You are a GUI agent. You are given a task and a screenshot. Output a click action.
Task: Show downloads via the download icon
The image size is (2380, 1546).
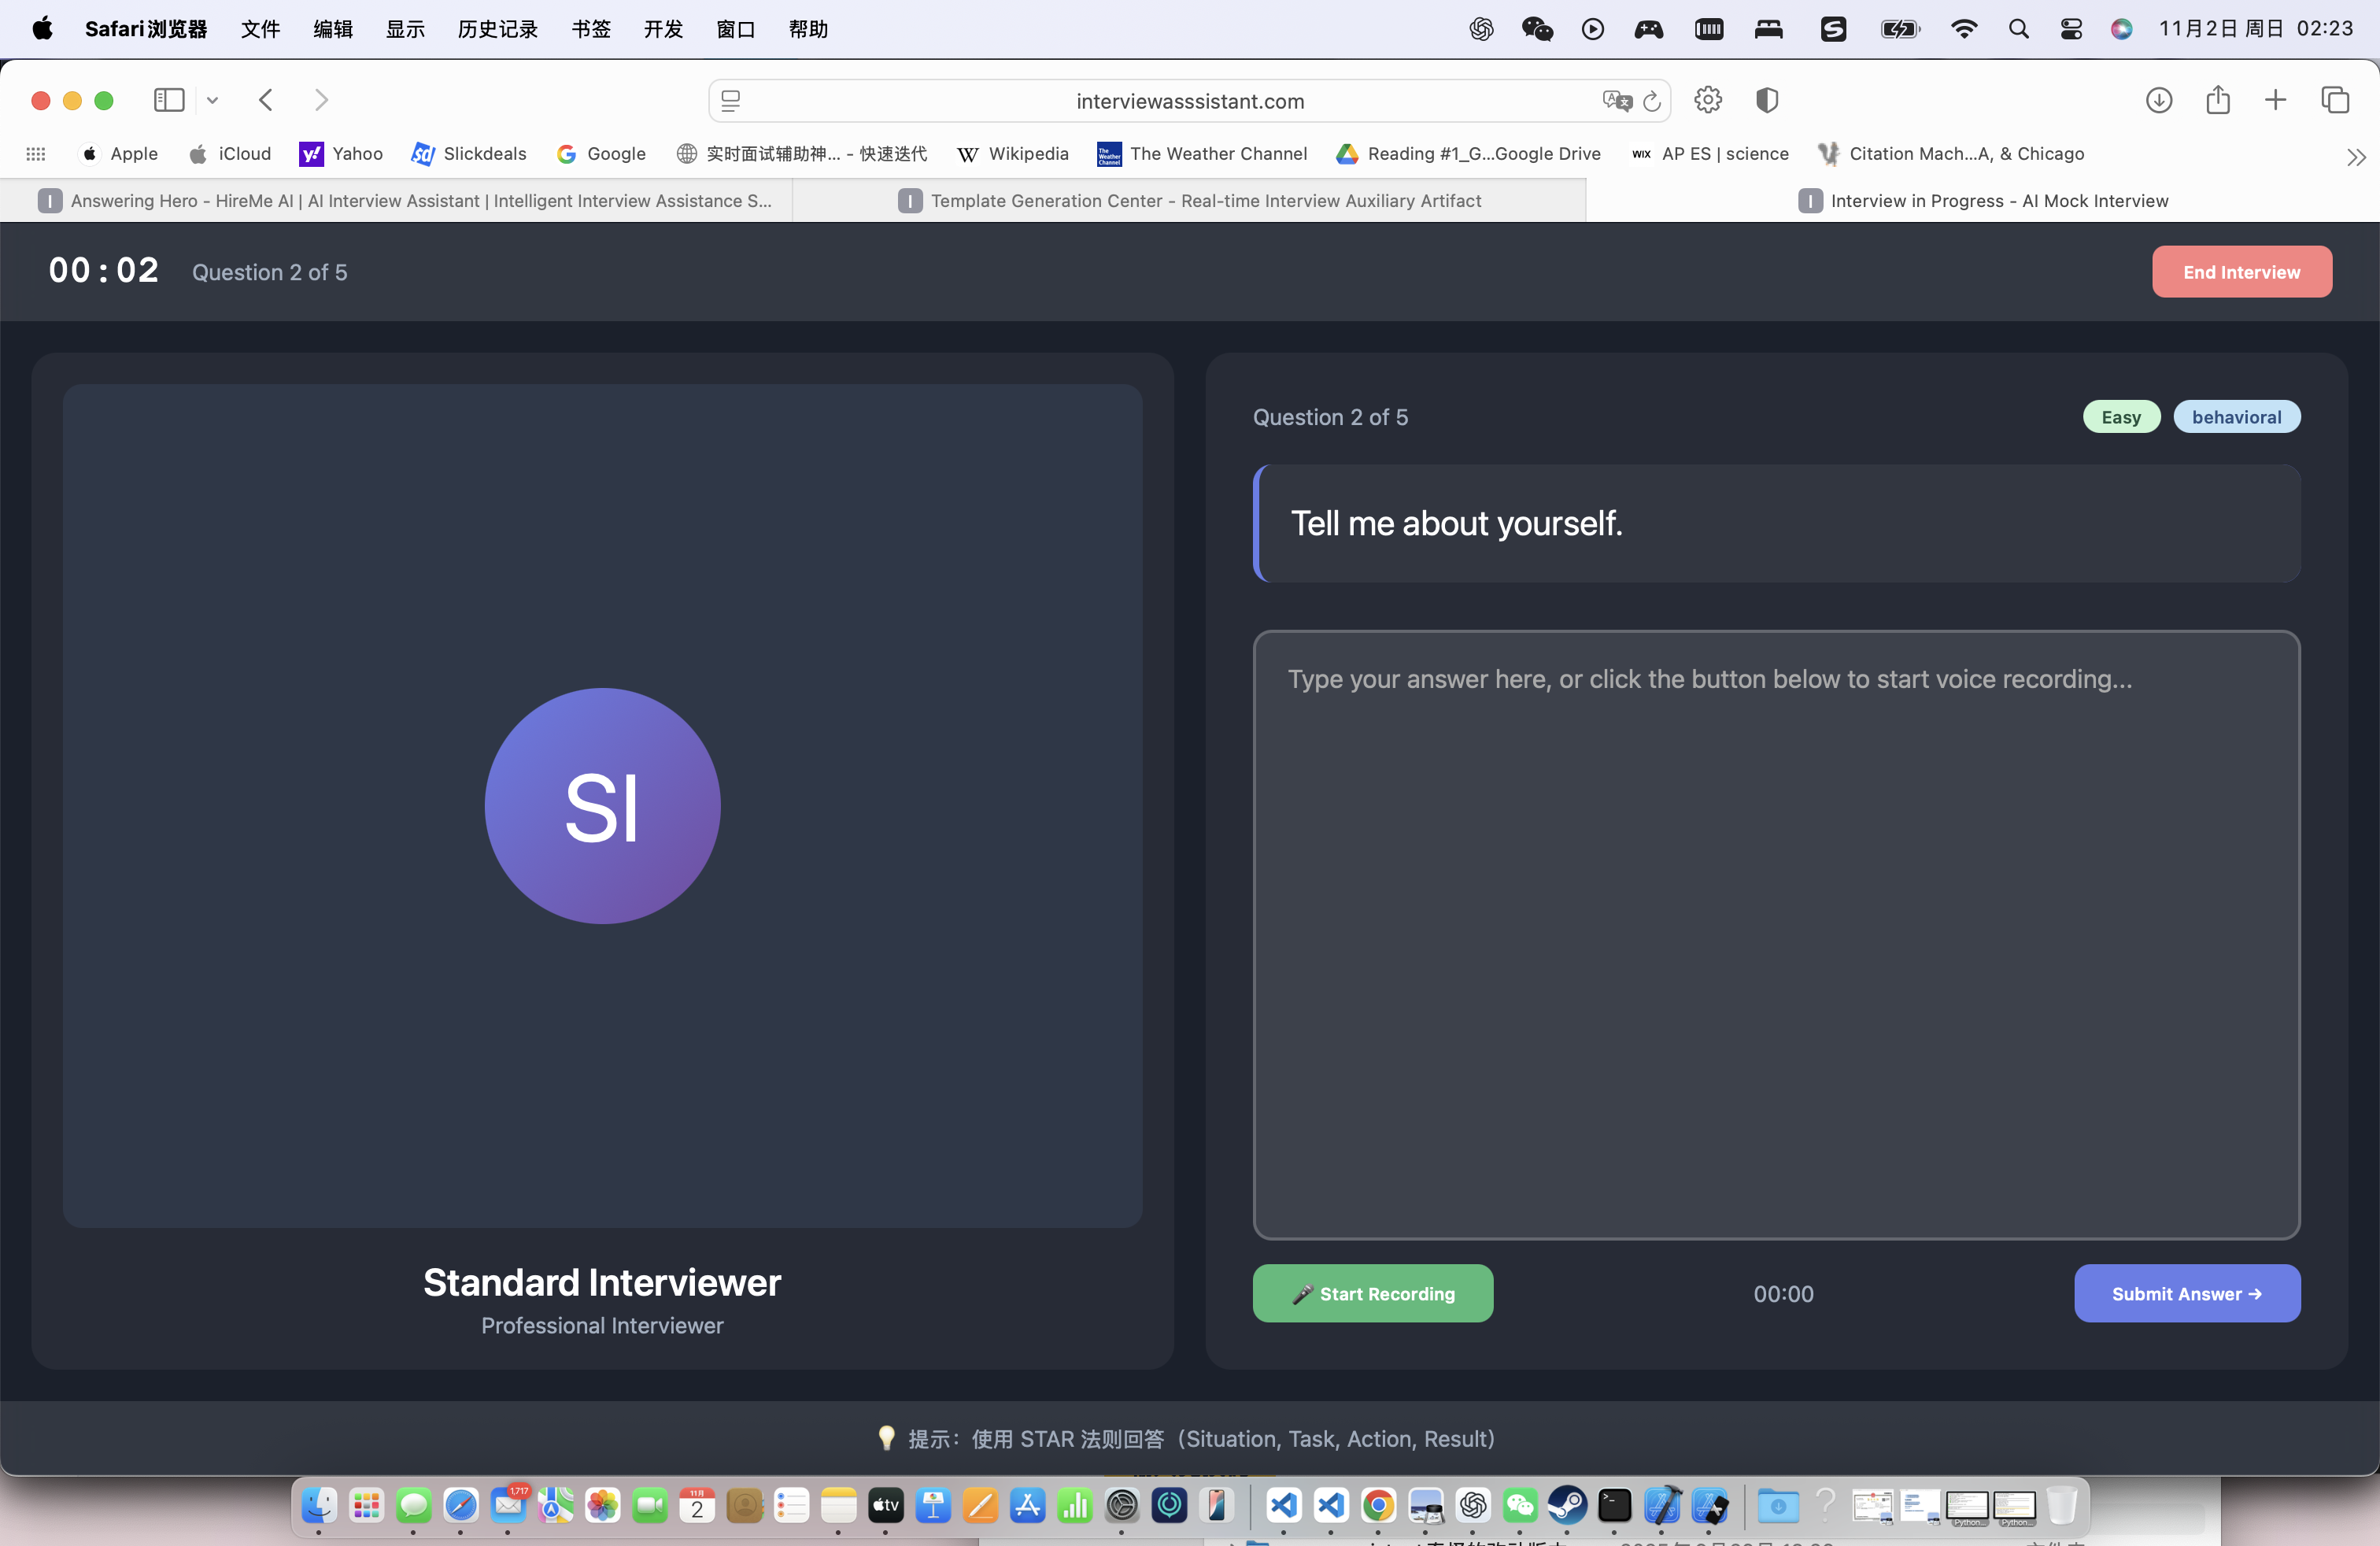pos(2159,100)
